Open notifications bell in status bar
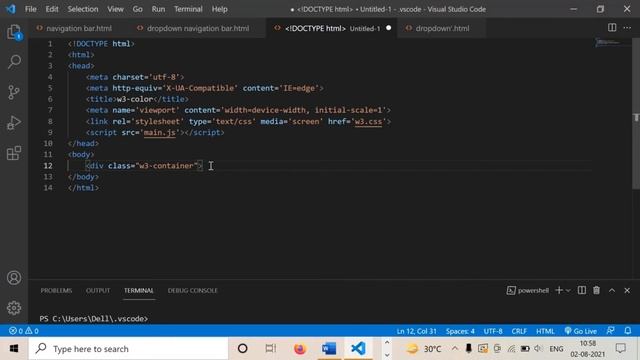Image resolution: width=640 pixels, height=360 pixels. click(x=628, y=331)
